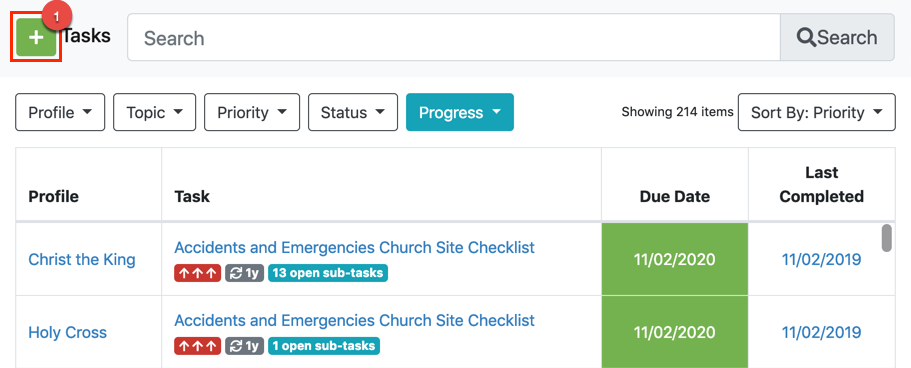Image resolution: width=911 pixels, height=368 pixels.
Task: Click the red priority arrows badge for Christ the King
Action: 198,273
